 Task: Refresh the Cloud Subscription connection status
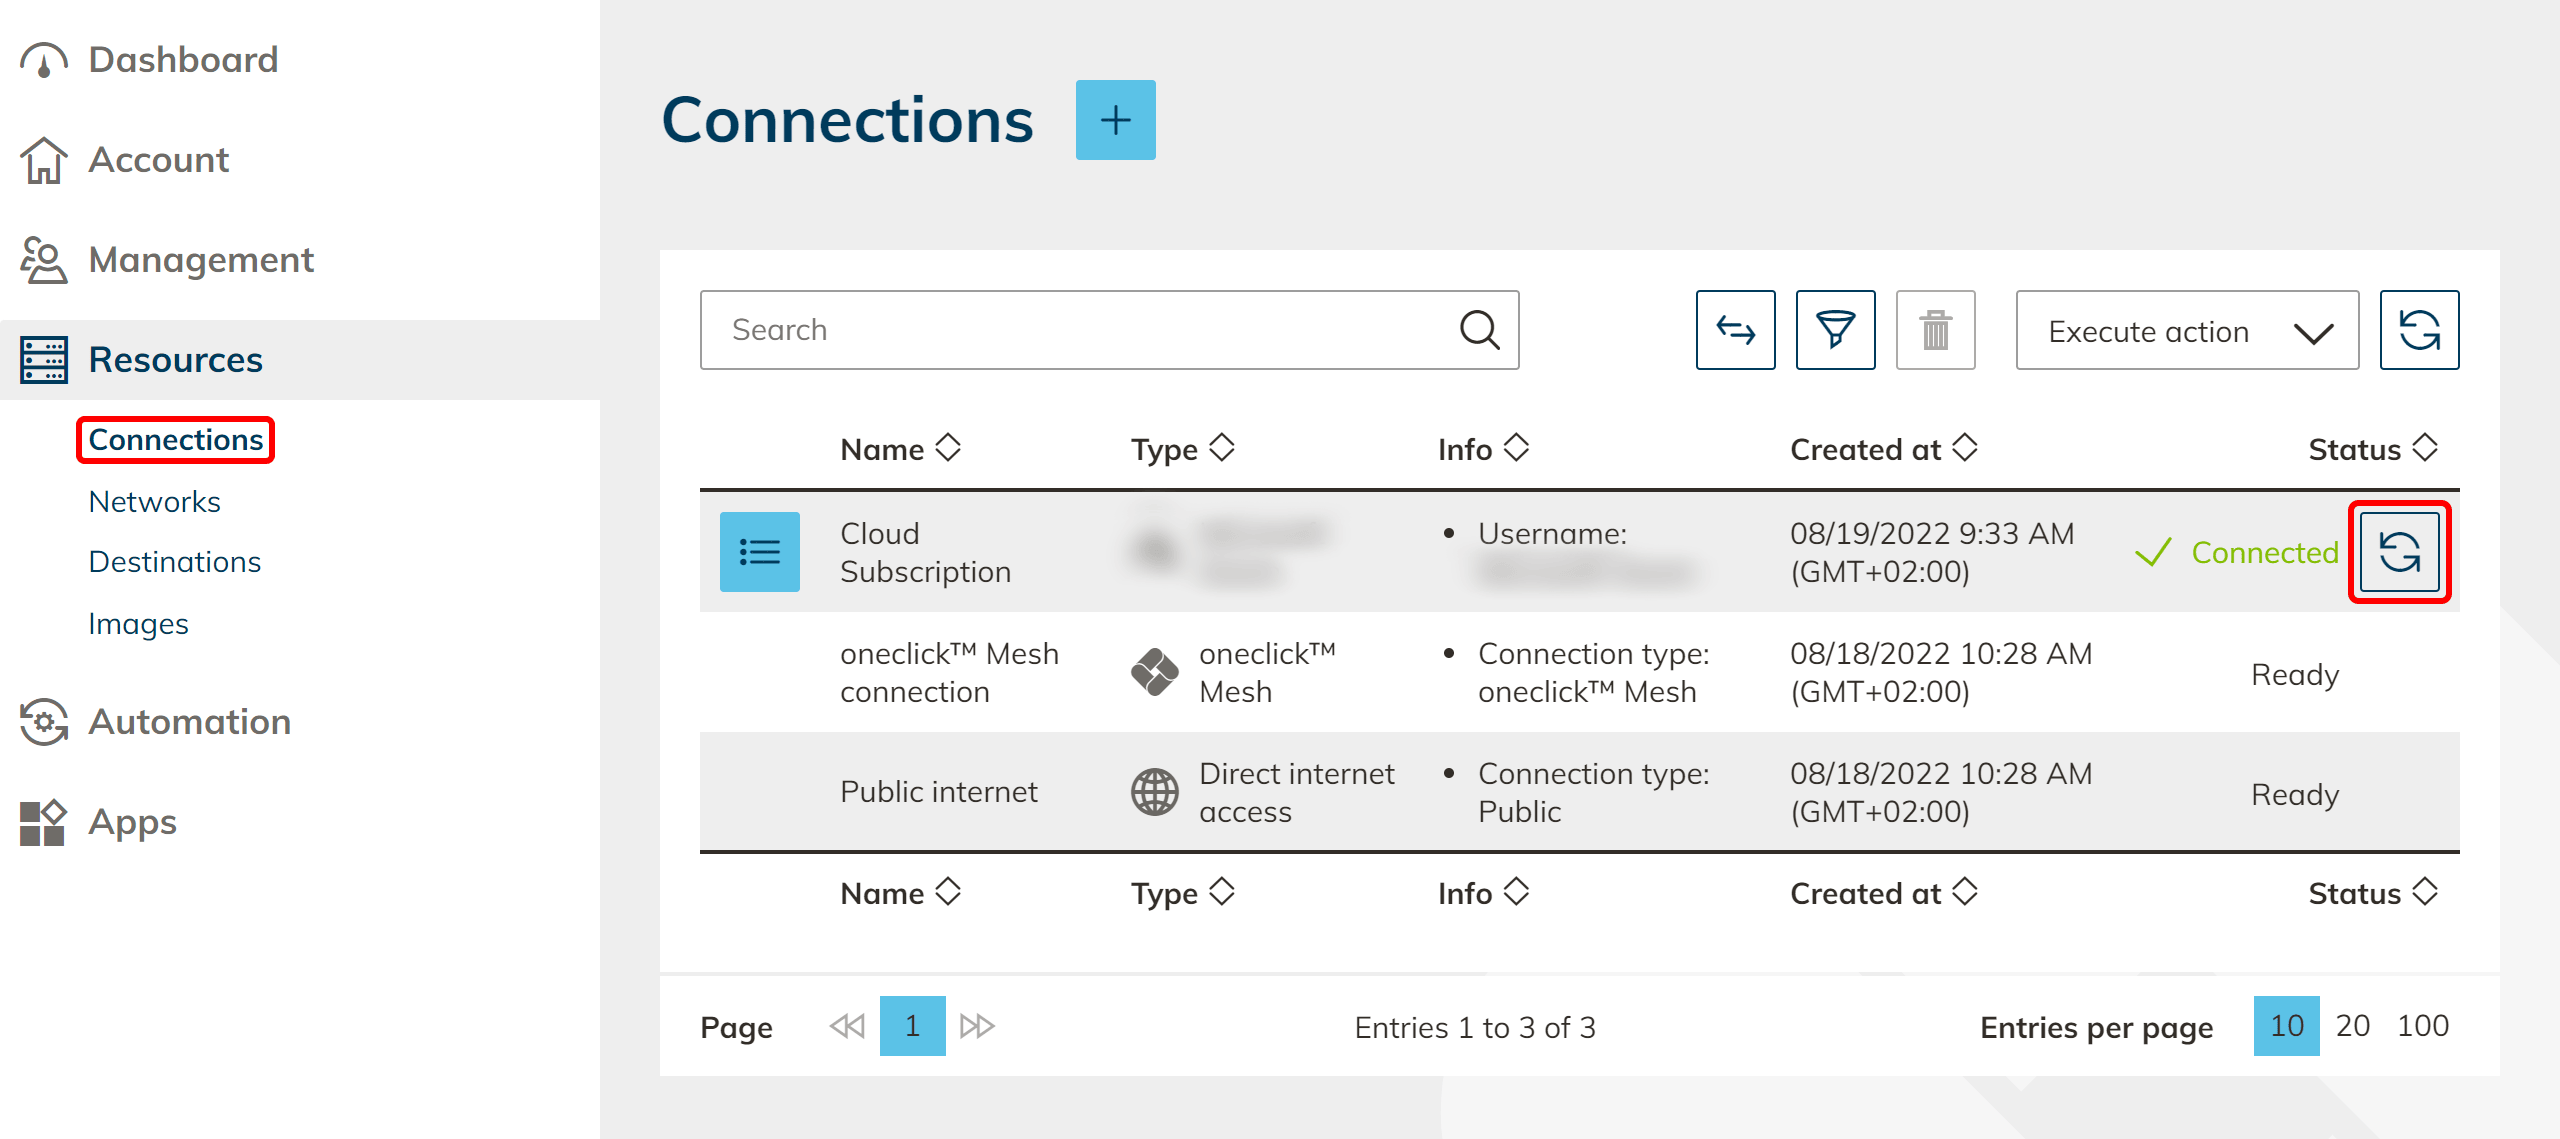click(2399, 552)
